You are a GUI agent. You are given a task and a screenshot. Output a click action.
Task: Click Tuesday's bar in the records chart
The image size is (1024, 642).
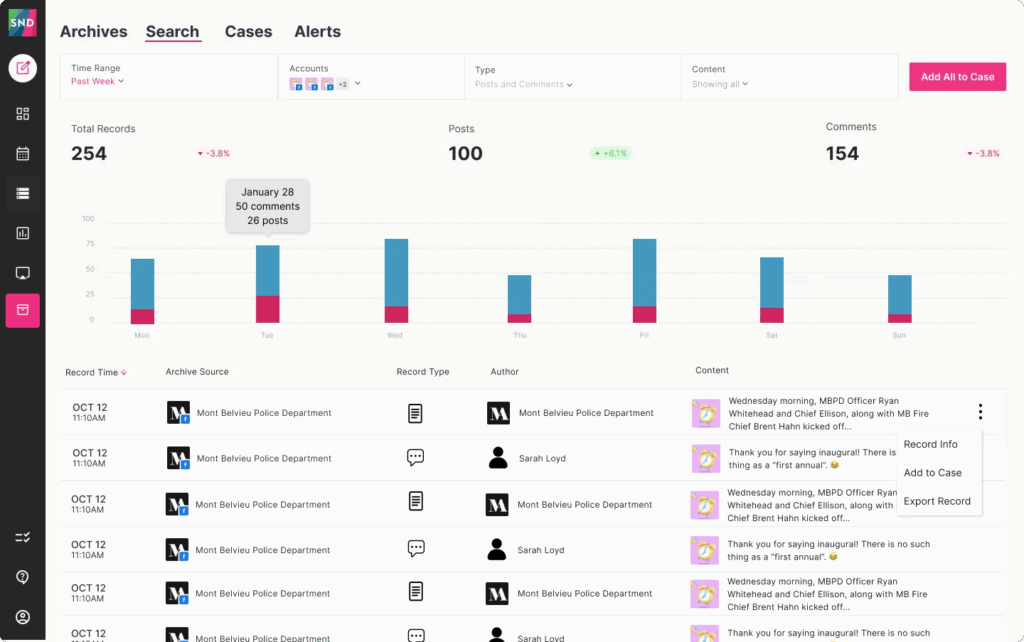coord(267,284)
